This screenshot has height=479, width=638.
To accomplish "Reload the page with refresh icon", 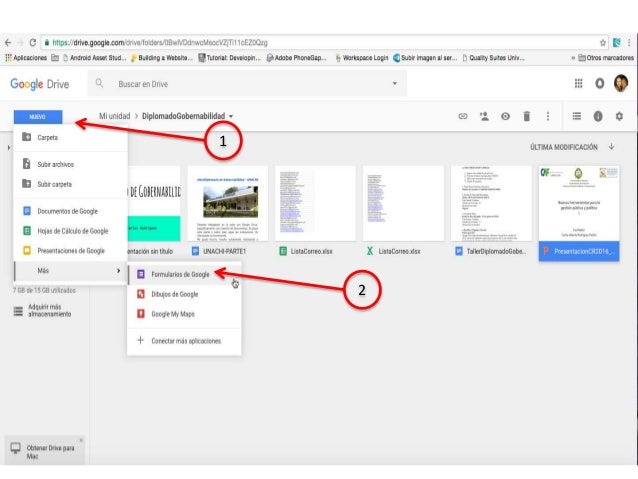I will 33,42.
